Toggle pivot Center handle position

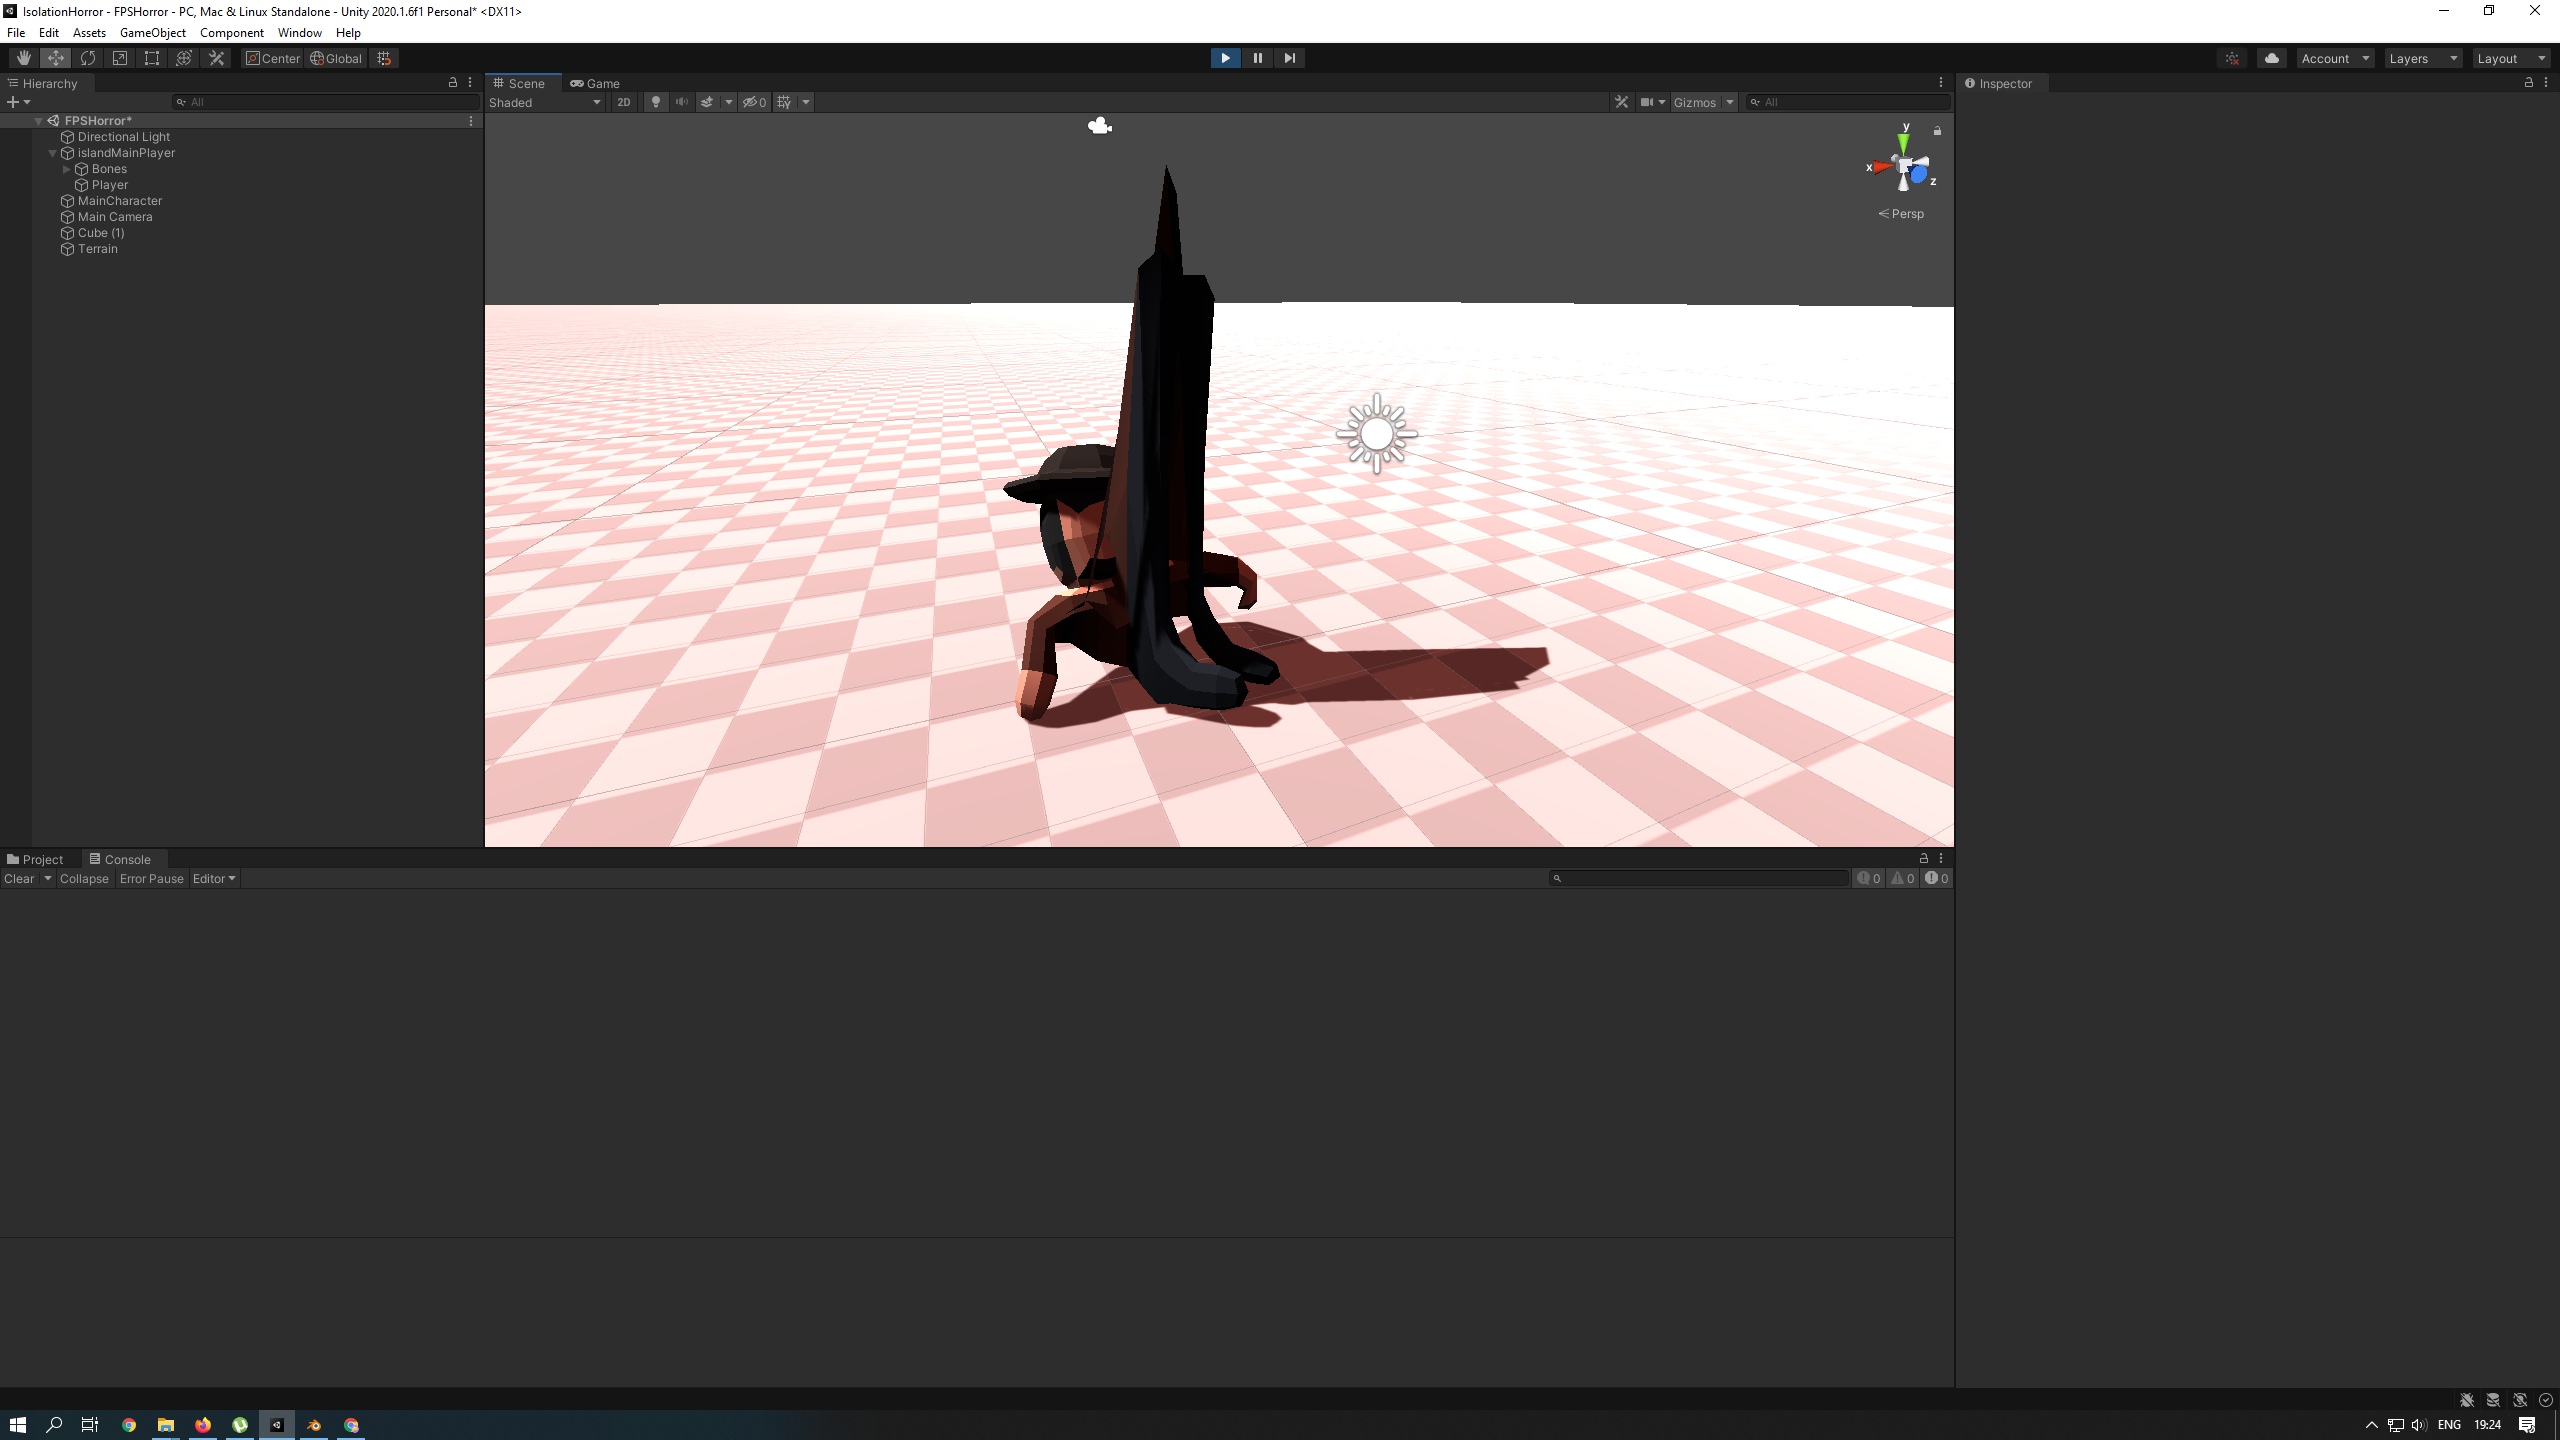click(x=273, y=58)
